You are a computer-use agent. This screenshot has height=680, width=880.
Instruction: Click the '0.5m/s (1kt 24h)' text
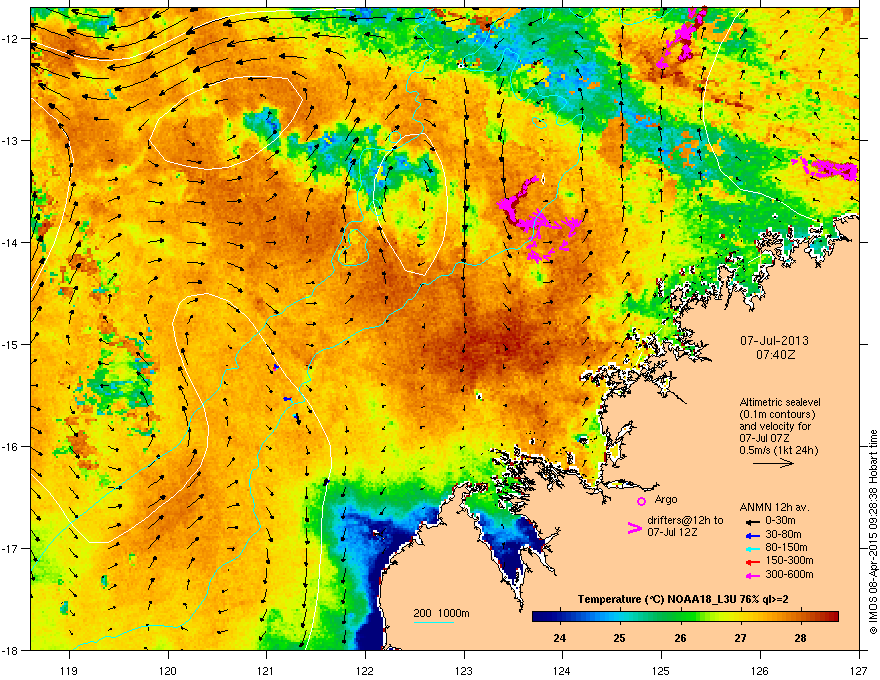point(778,450)
